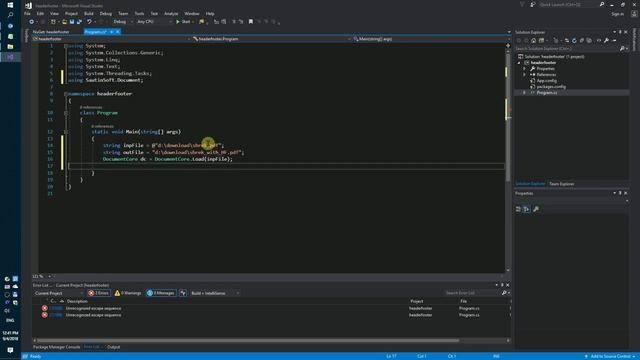The height and width of the screenshot is (360, 640).
Task: Click the Alphabetical sort icon in Properties panel
Action: (x=527, y=209)
